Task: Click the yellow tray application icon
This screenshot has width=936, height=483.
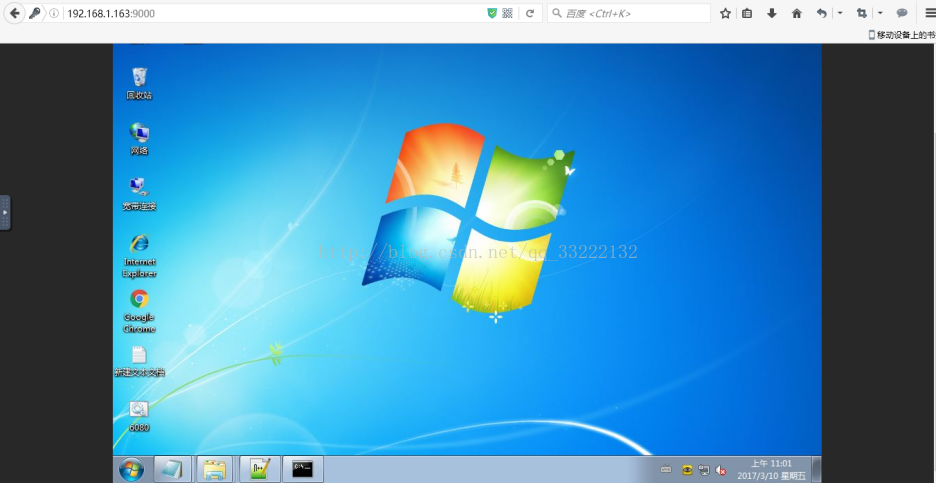Action: pos(687,470)
